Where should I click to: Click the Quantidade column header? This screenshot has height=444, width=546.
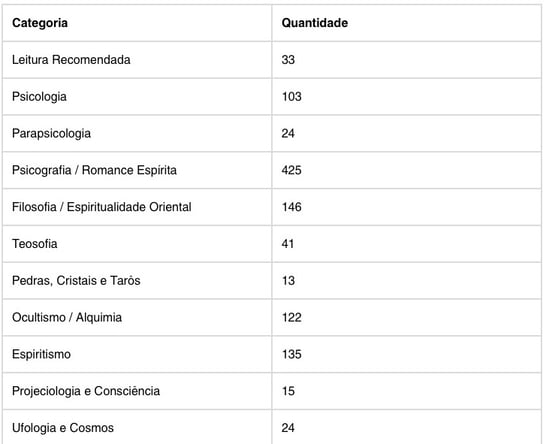(406, 23)
